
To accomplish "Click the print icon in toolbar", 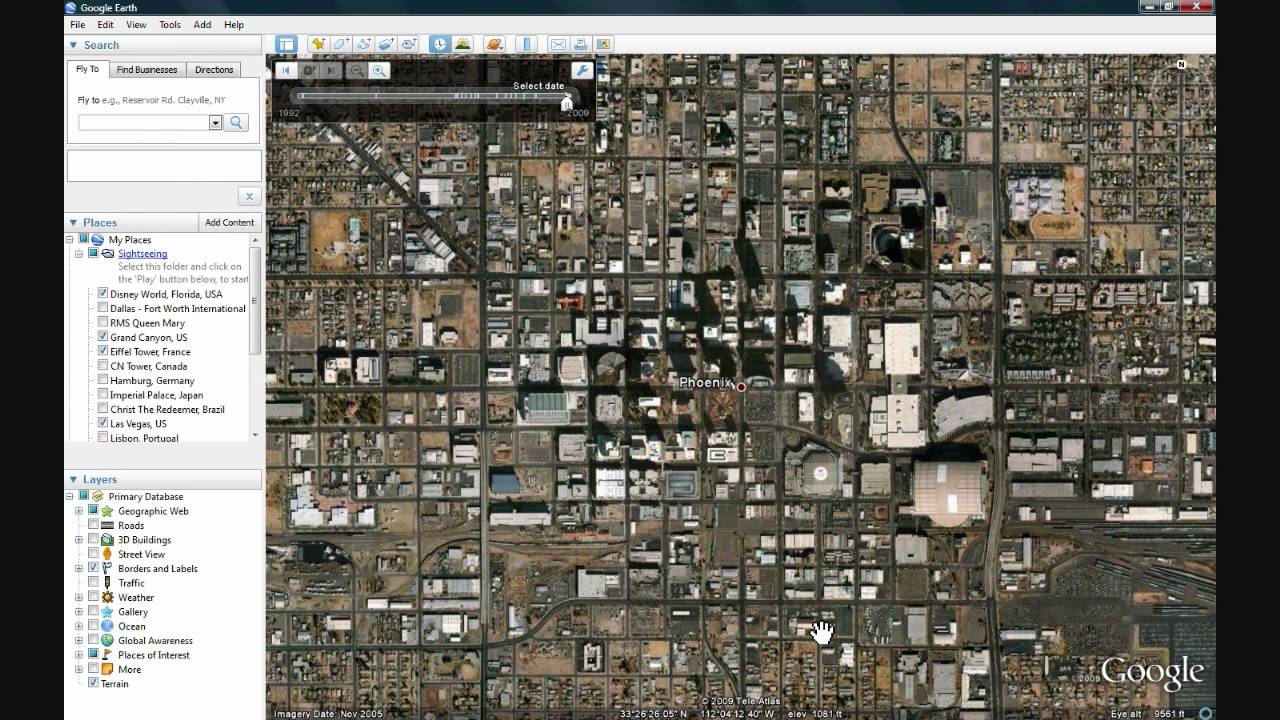I will (580, 44).
